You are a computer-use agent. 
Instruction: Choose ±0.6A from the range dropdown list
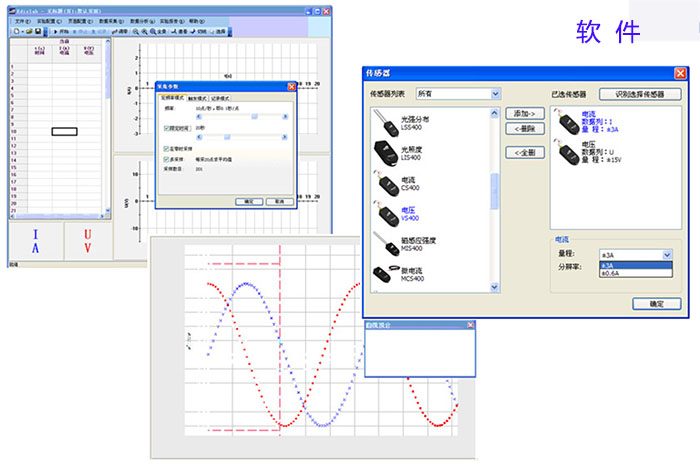[630, 274]
